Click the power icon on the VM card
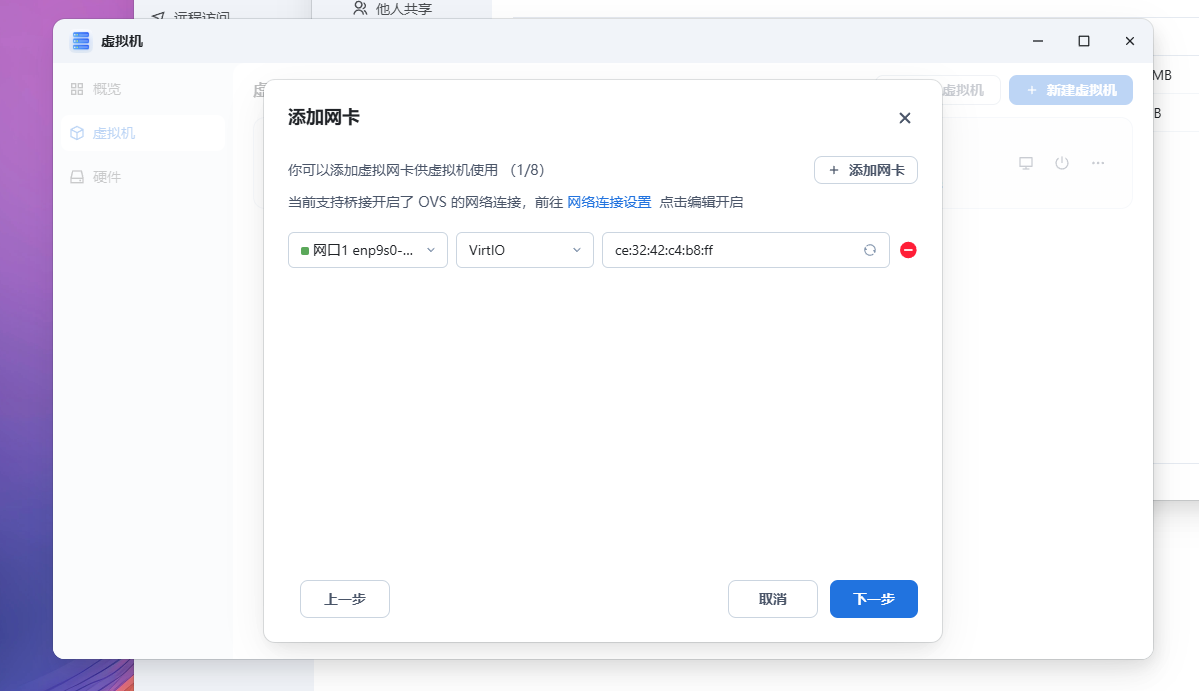 1062,163
